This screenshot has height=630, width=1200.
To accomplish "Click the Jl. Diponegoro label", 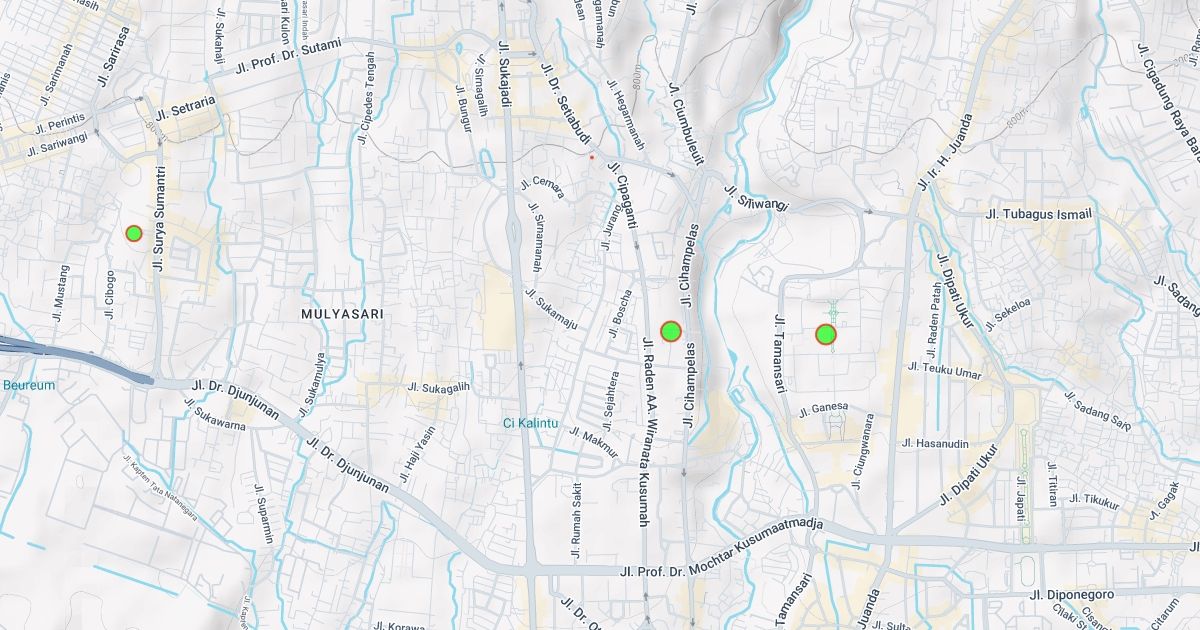I will coord(1071,594).
